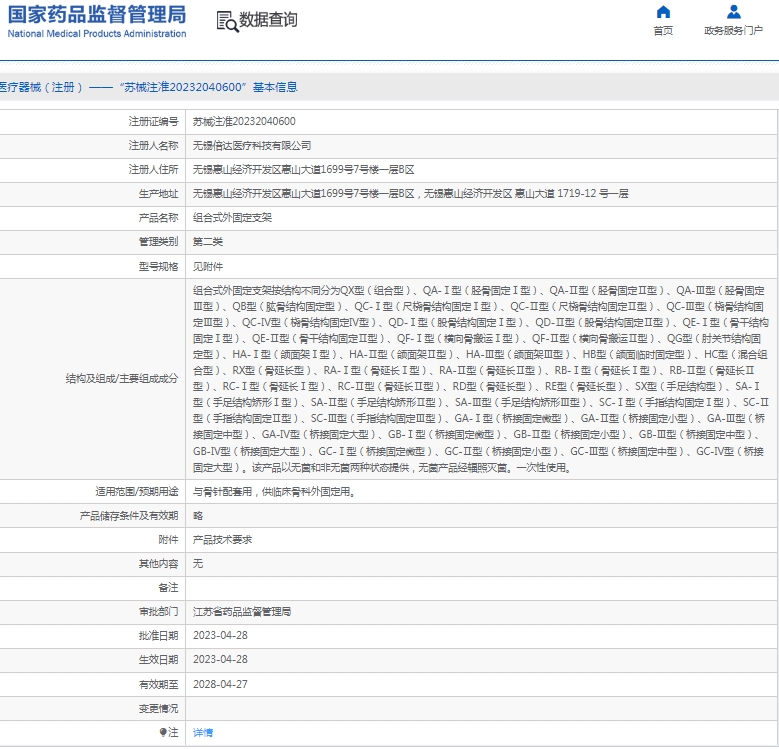This screenshot has height=749, width=779.
Task: Click the 数据查询 heading text
Action: (x=268, y=20)
